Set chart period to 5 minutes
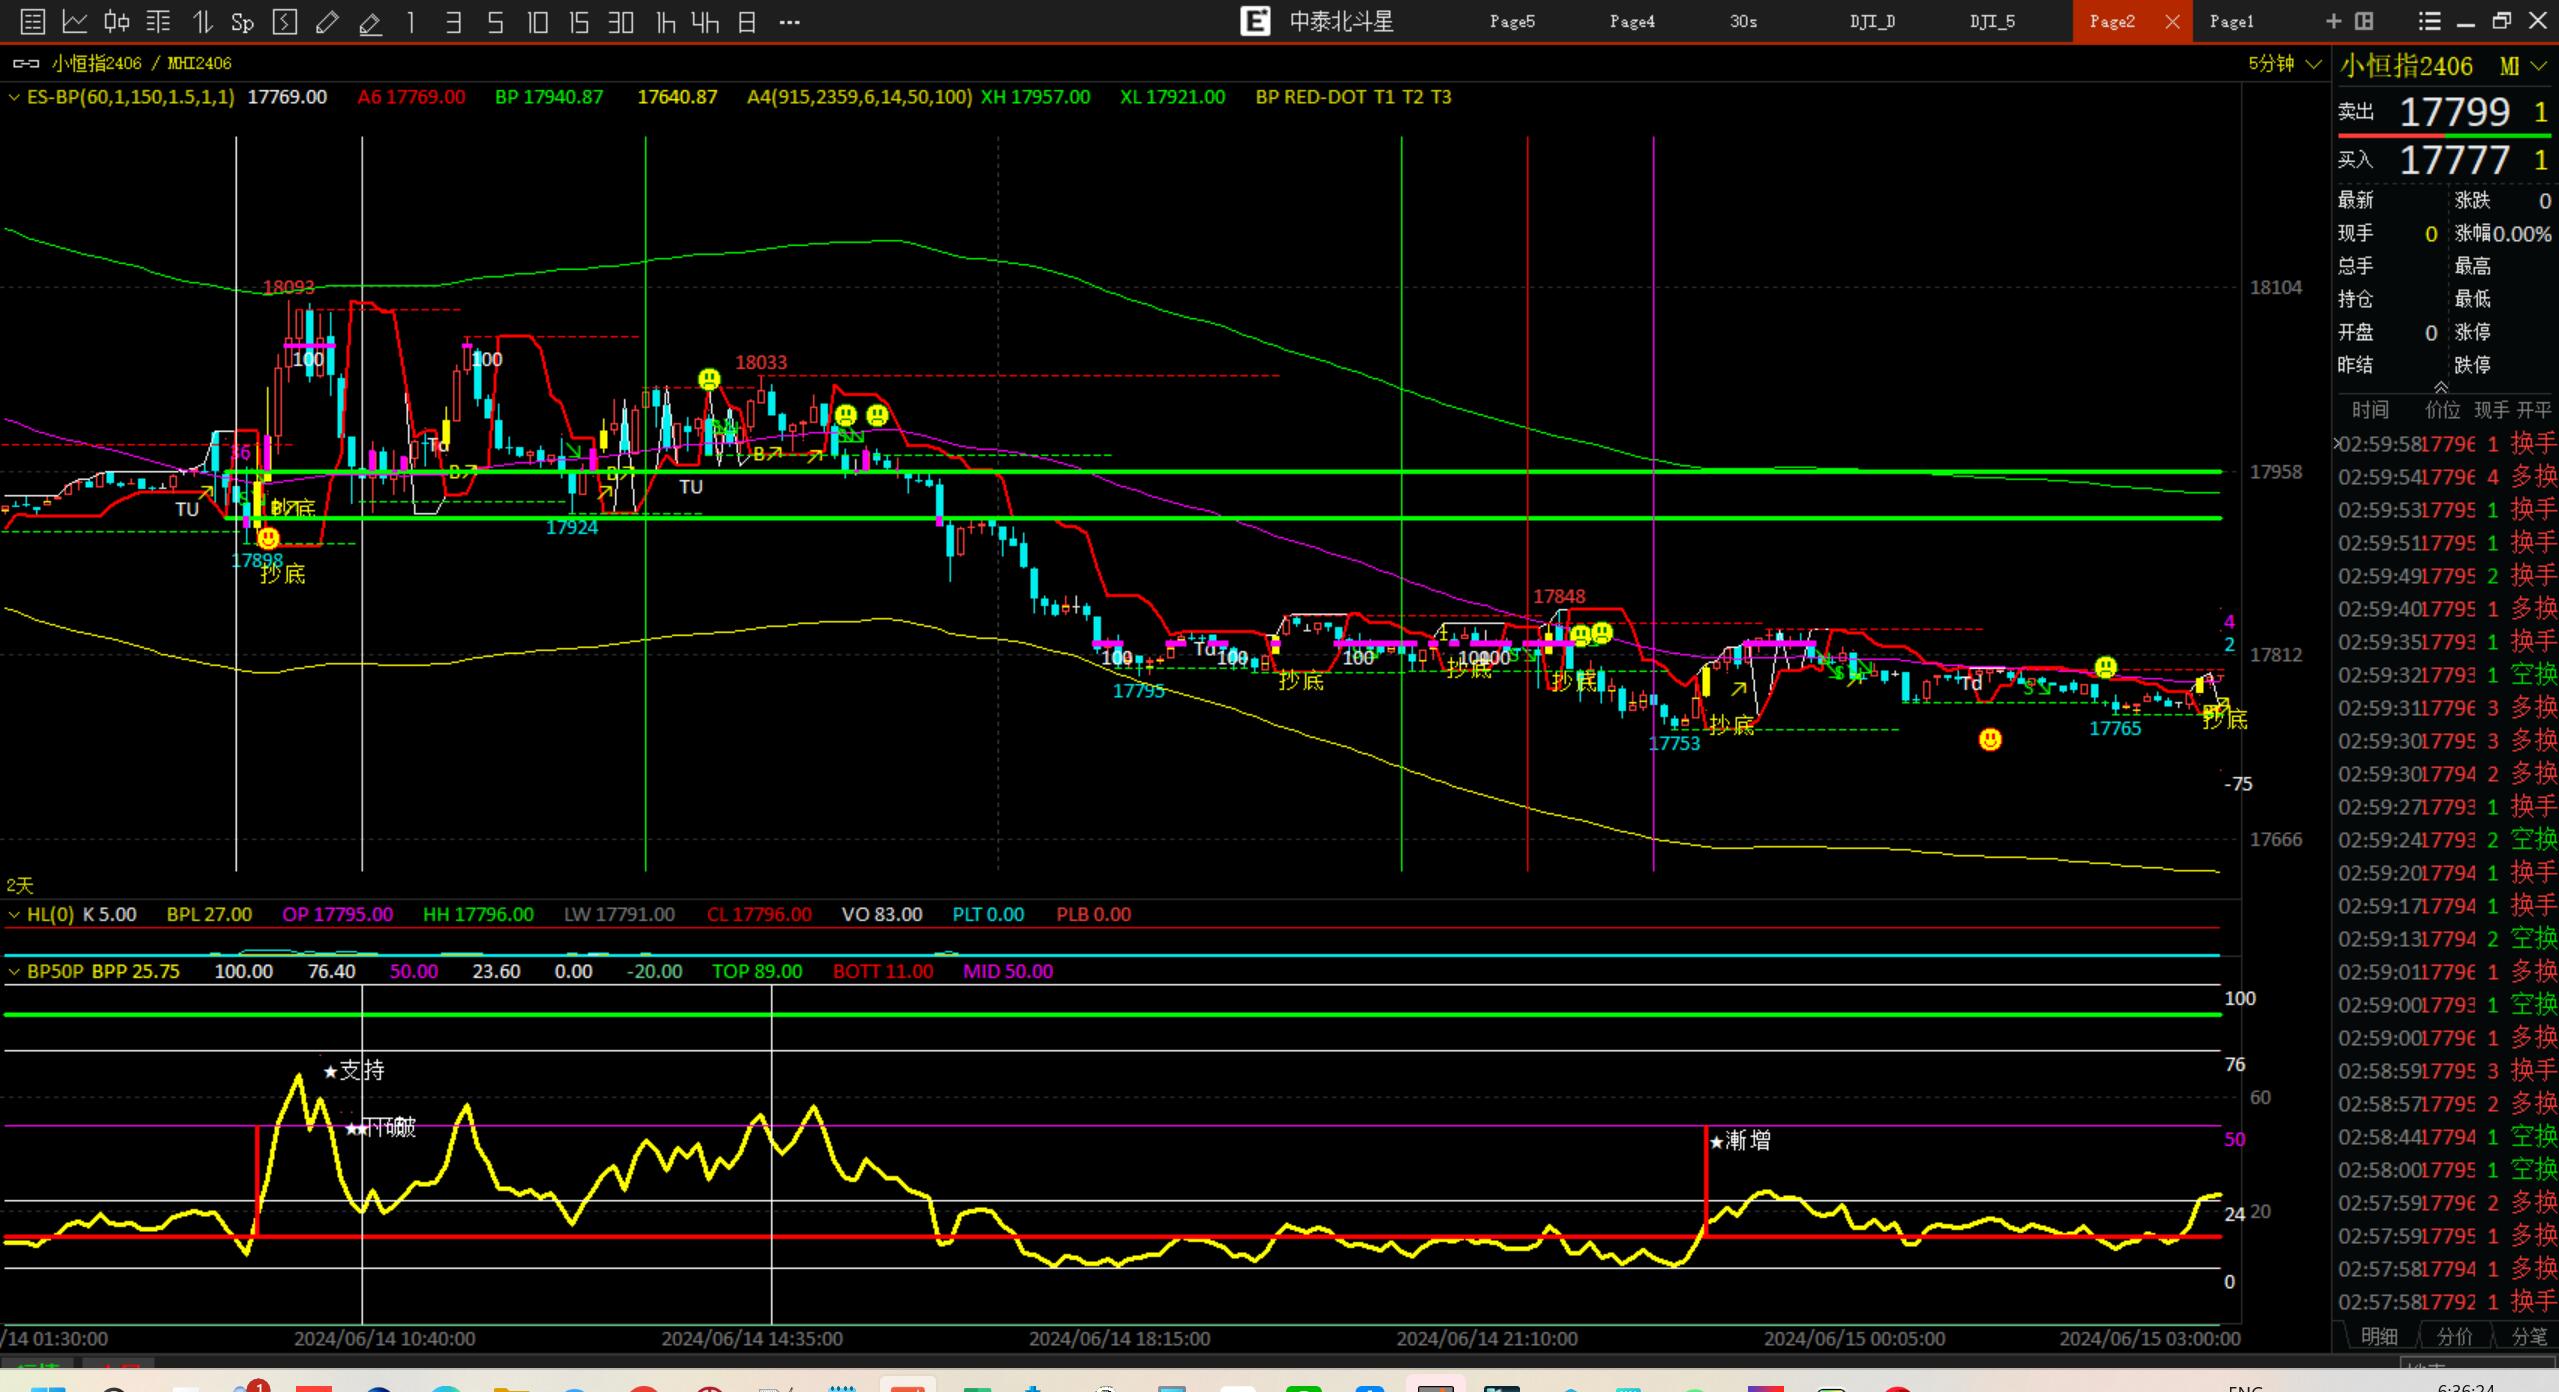 pos(495,21)
